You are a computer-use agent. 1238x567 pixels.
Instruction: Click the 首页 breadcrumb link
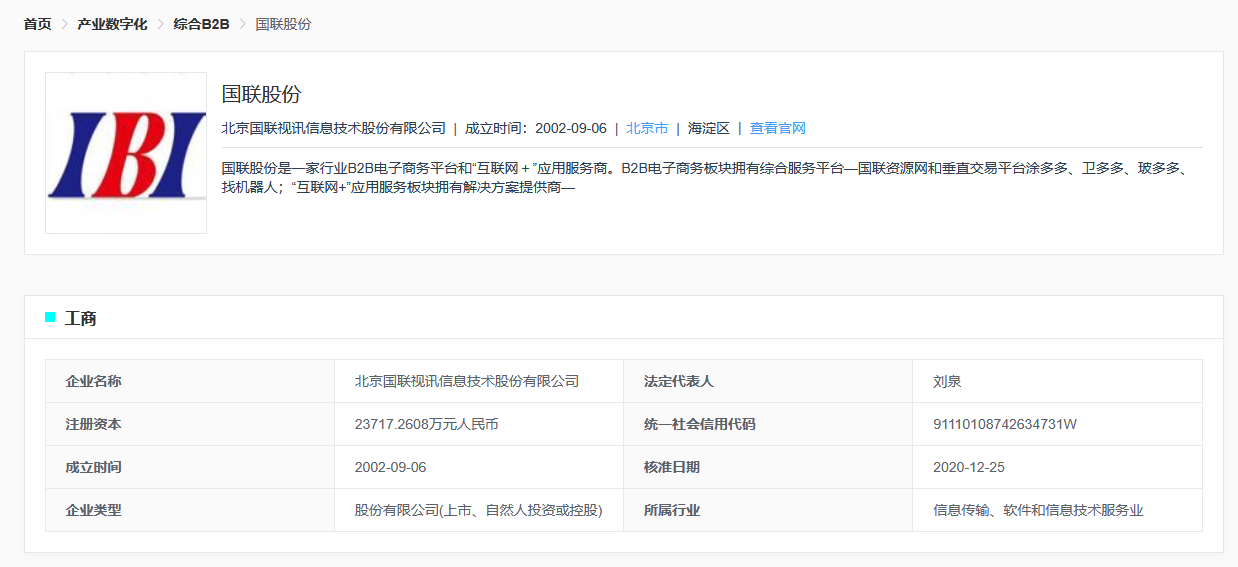click(x=38, y=24)
